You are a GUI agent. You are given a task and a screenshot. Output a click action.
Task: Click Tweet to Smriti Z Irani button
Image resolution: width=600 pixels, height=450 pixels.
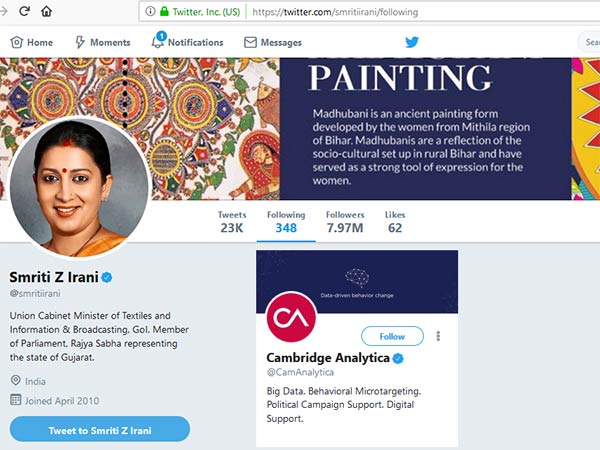tap(100, 430)
